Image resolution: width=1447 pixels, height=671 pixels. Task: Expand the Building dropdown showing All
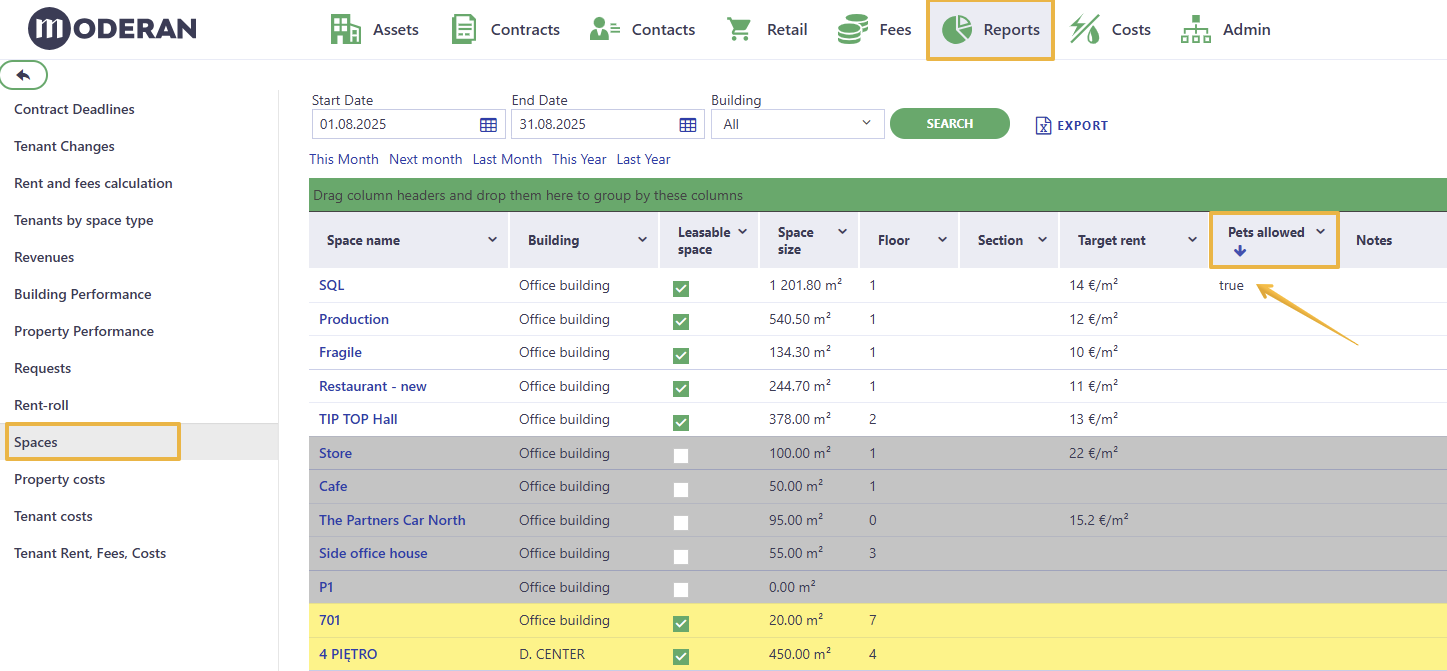tap(798, 124)
